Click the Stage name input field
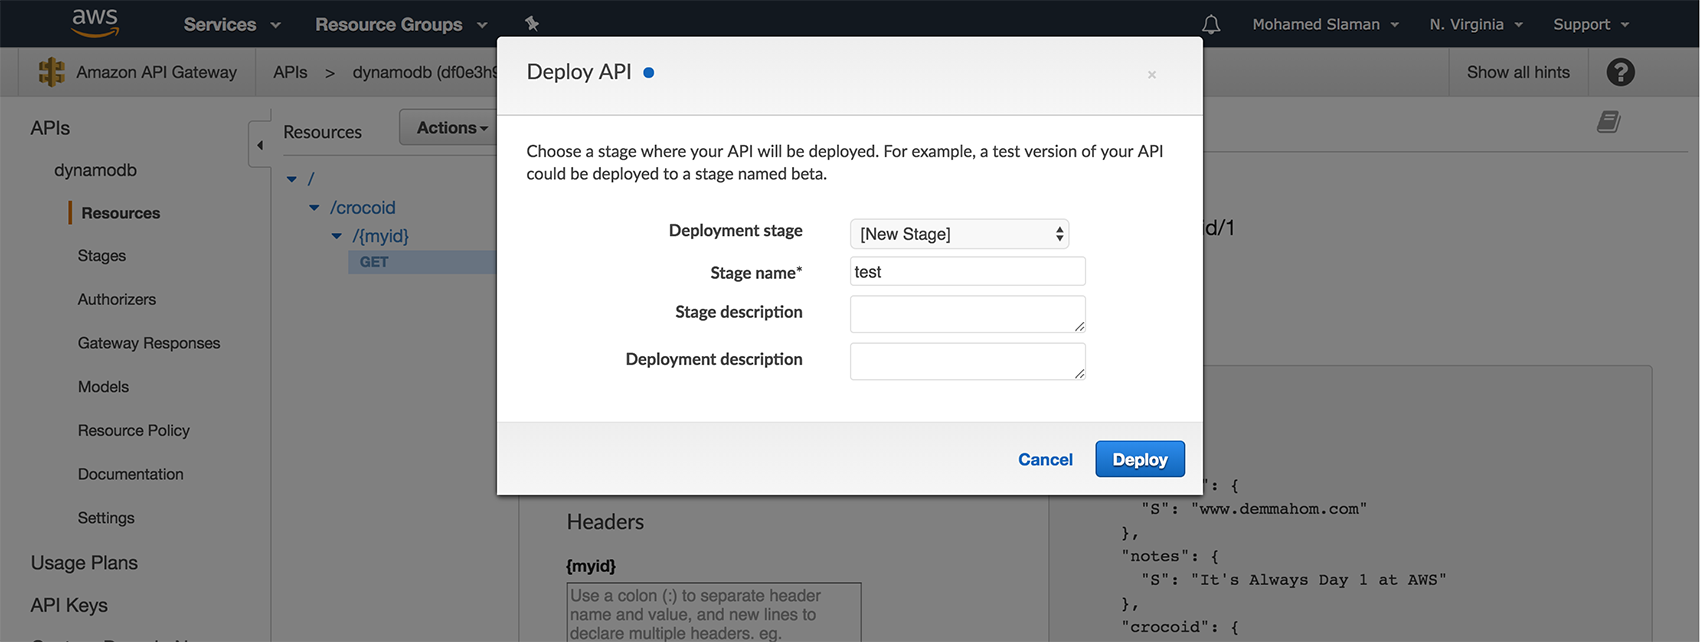This screenshot has height=642, width=1700. [x=968, y=272]
